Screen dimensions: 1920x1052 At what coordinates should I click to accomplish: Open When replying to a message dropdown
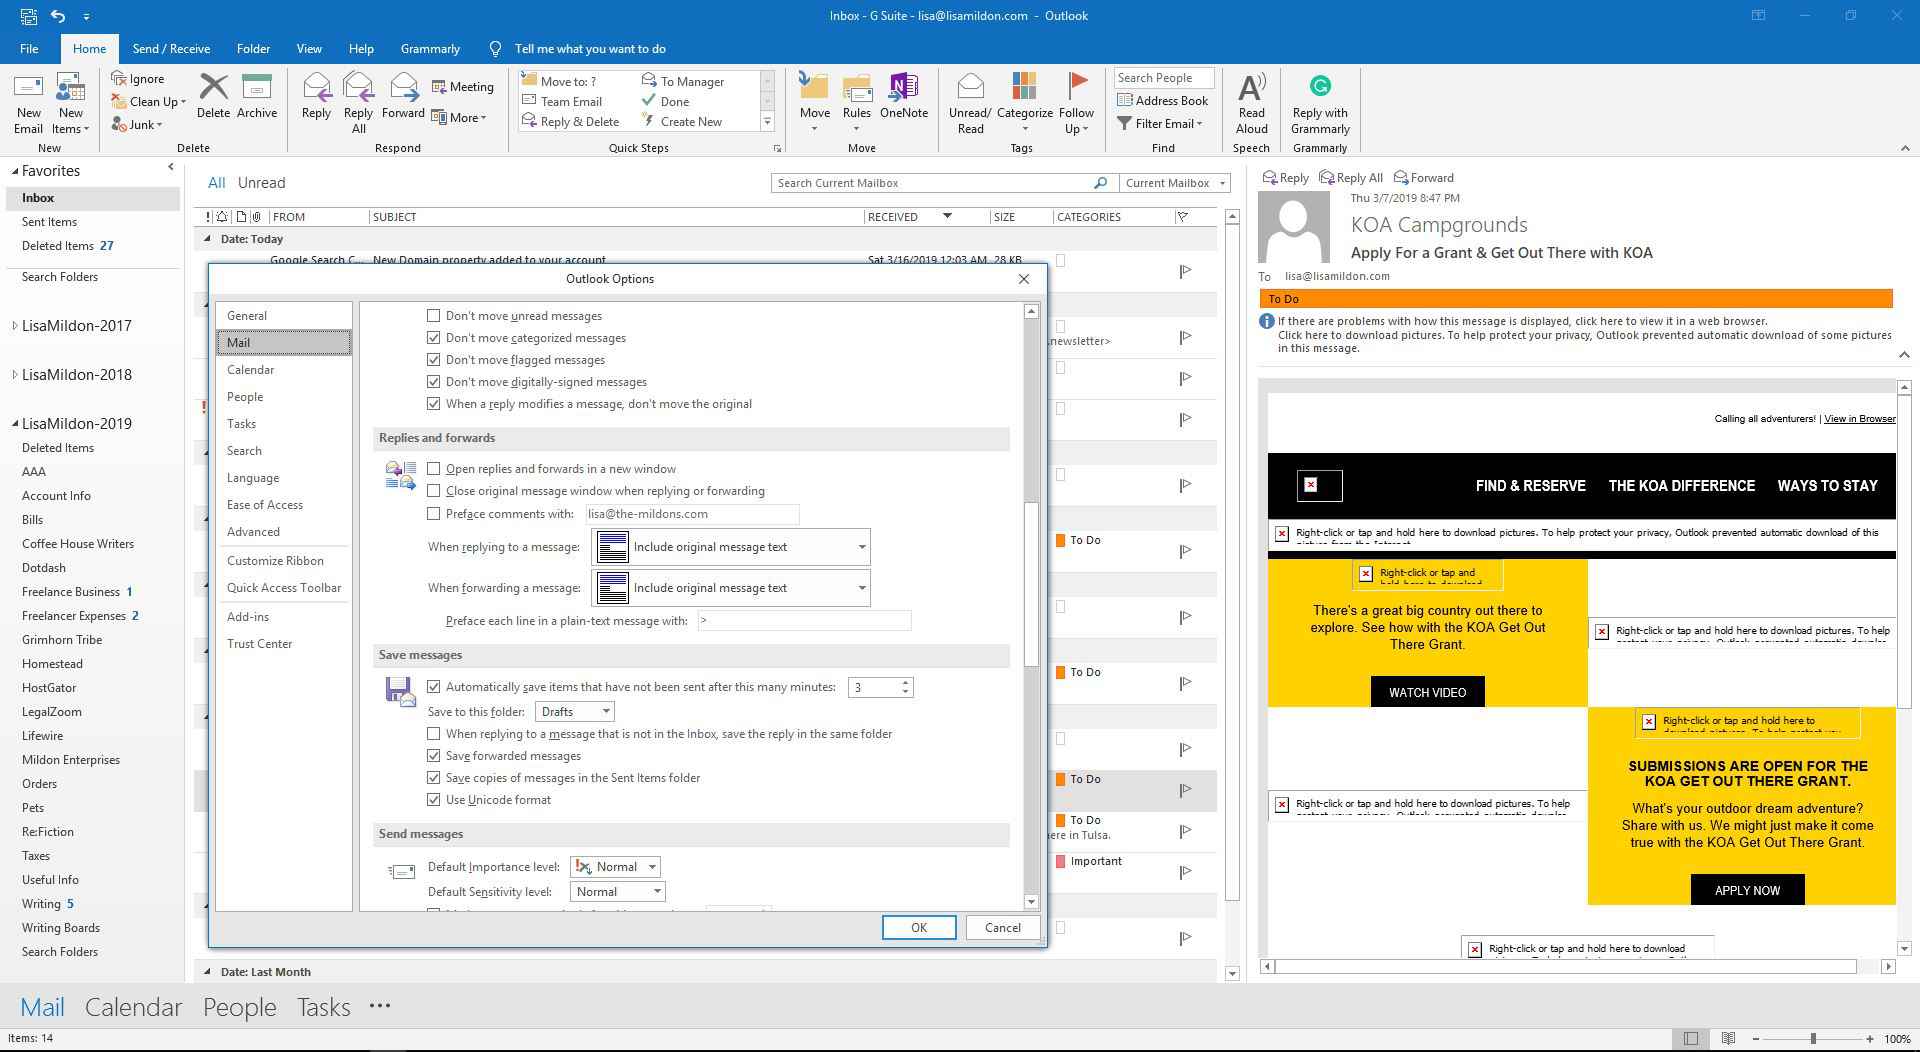[x=731, y=547]
